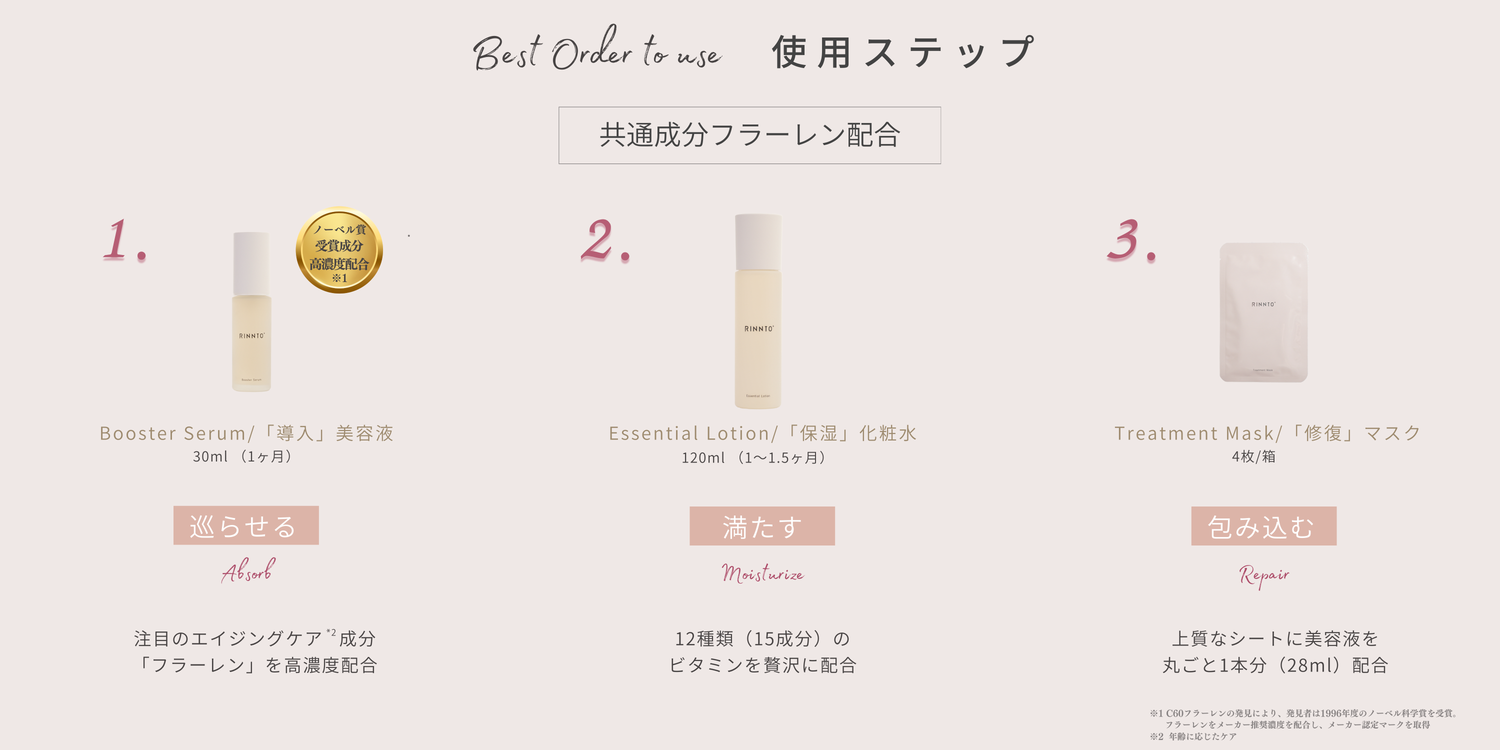Viewport: 1500px width, 750px height.
Task: Click the pink step number 3
Action: (x=1131, y=242)
